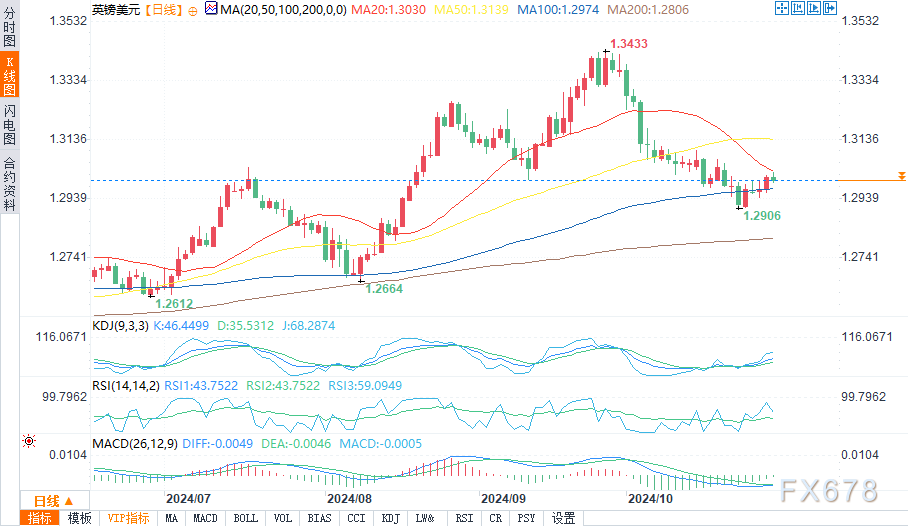Select the 指标 bottom tab
This screenshot has height=526, width=908.
click(x=40, y=517)
